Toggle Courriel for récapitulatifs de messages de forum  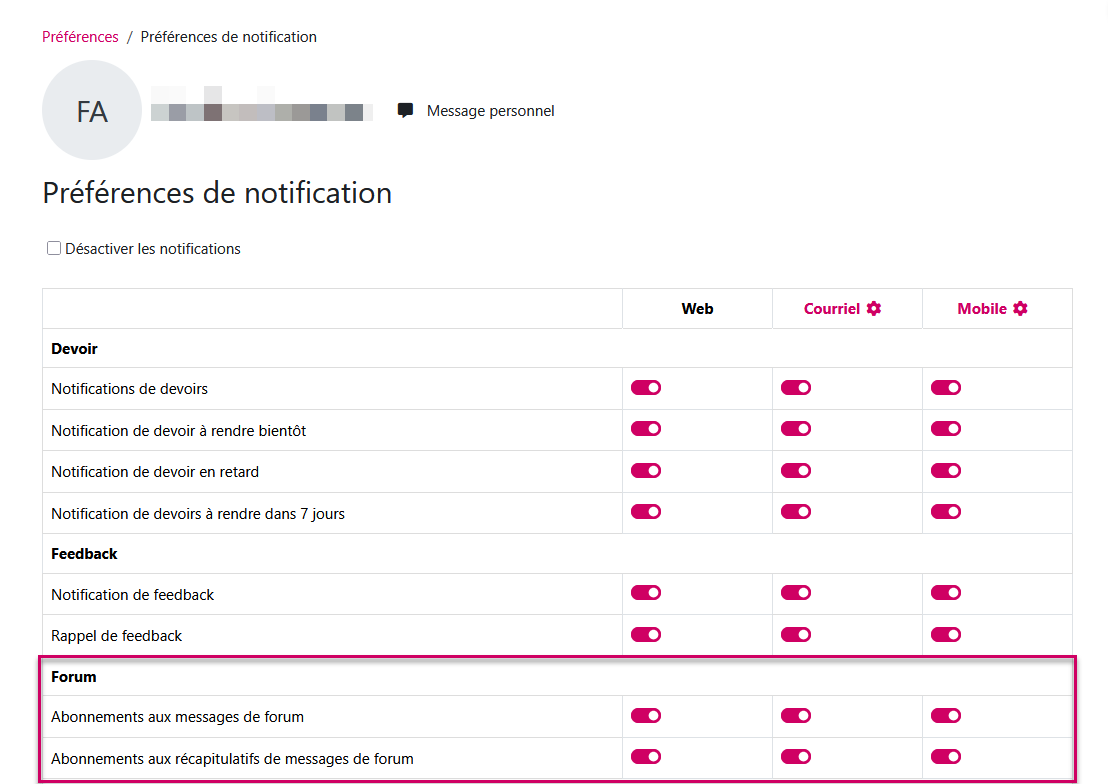[x=796, y=757]
